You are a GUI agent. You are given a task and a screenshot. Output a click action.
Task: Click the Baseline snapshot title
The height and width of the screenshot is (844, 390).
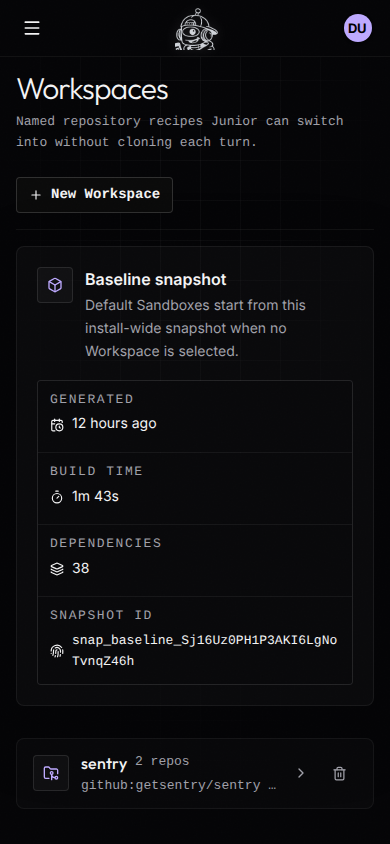point(156,279)
